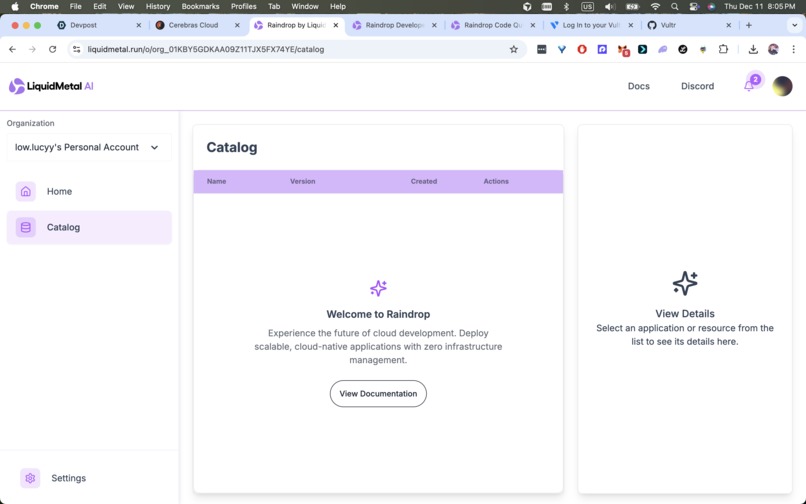Open macOS Control Center

point(694,7)
